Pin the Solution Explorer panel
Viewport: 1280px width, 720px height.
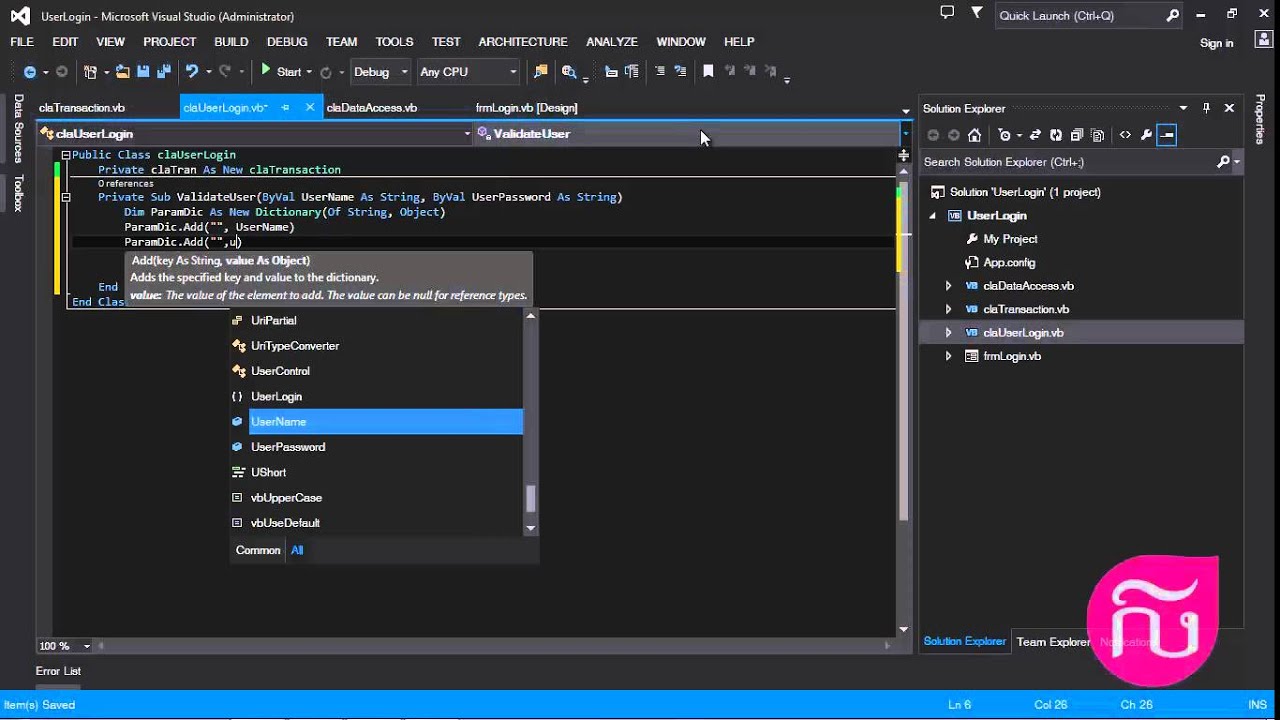1206,108
